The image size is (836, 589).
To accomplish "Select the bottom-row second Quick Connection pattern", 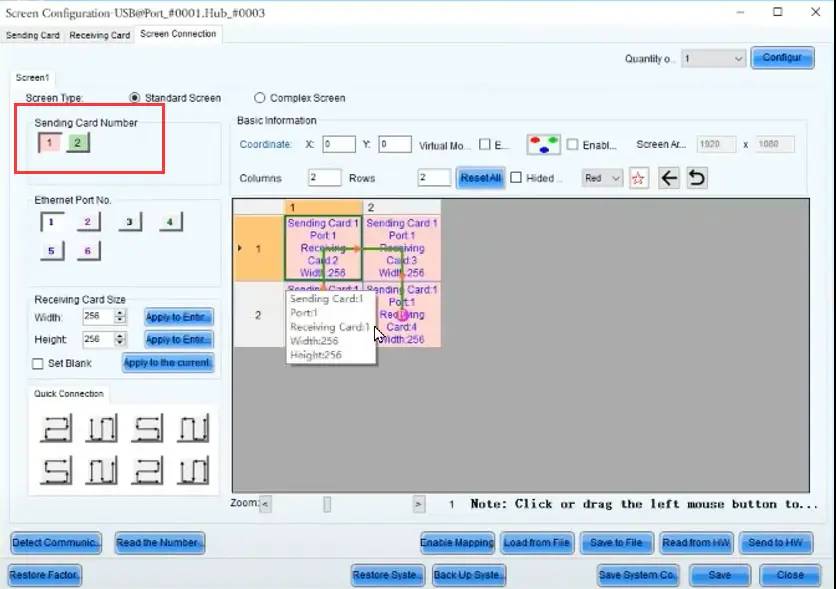I will [101, 471].
